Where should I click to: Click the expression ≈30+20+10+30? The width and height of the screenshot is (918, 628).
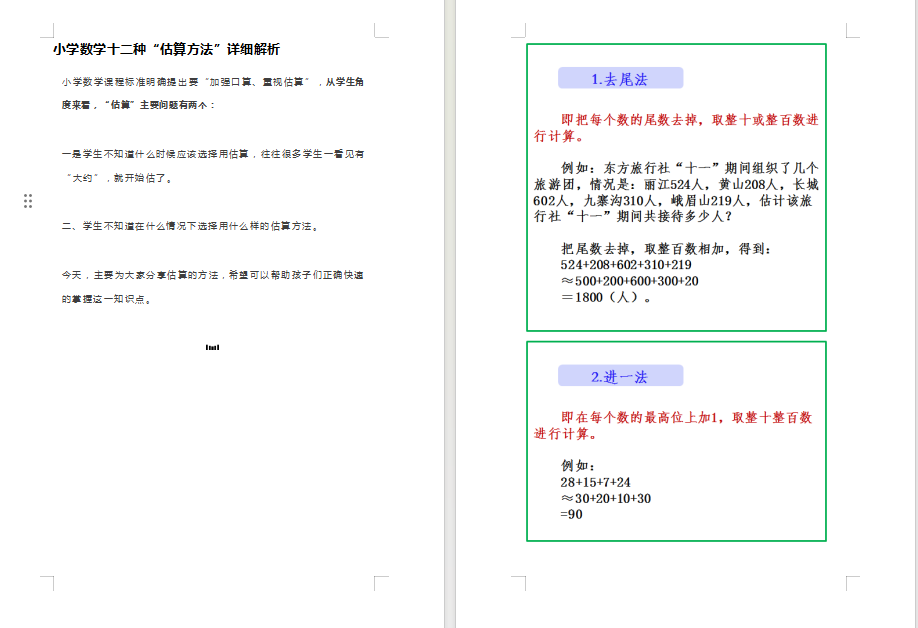point(606,499)
